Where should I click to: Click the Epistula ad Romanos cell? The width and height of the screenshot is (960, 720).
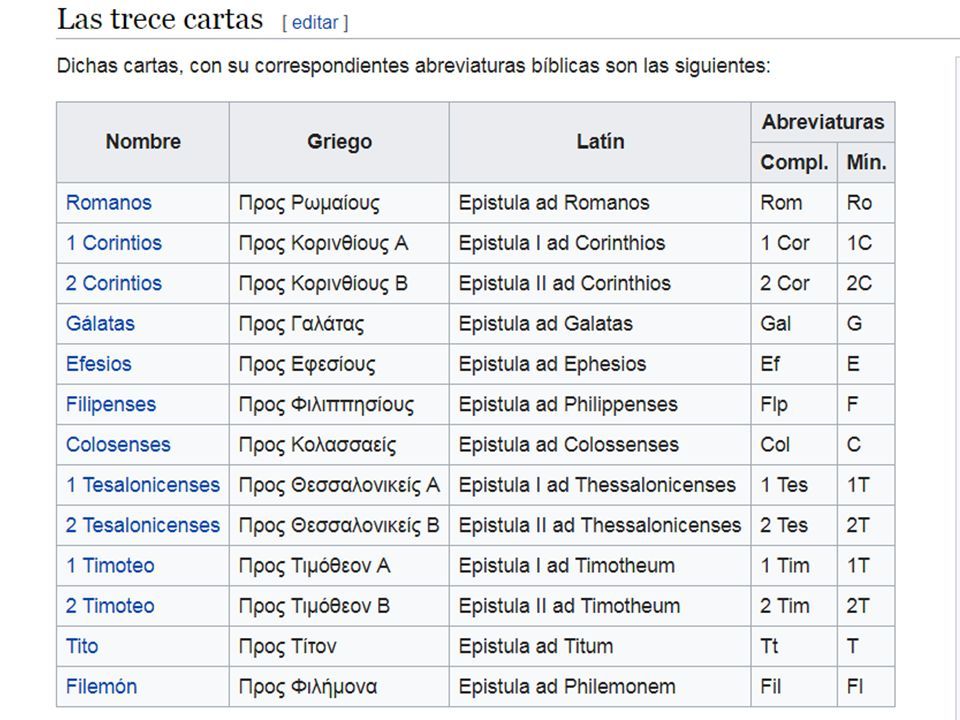[600, 203]
